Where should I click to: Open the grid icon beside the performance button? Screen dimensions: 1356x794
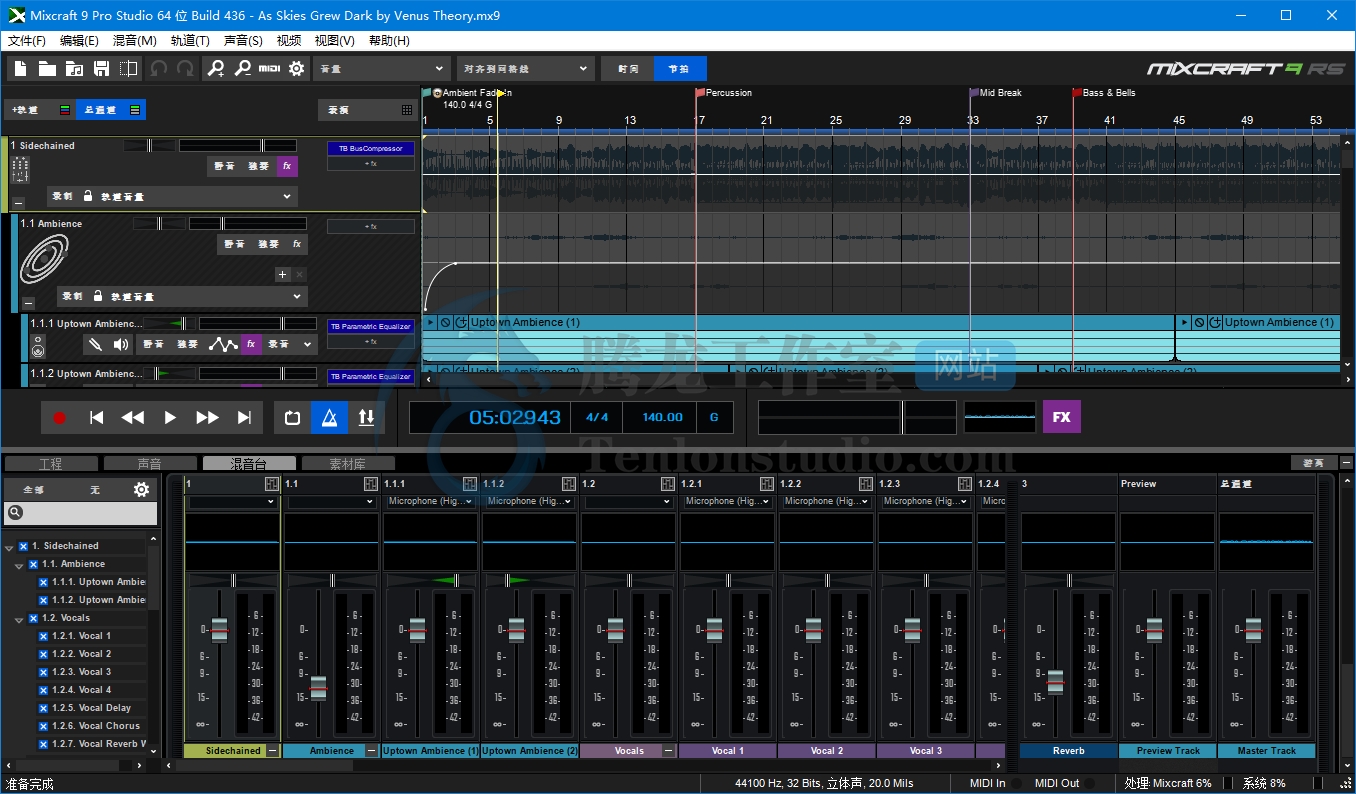tap(406, 110)
